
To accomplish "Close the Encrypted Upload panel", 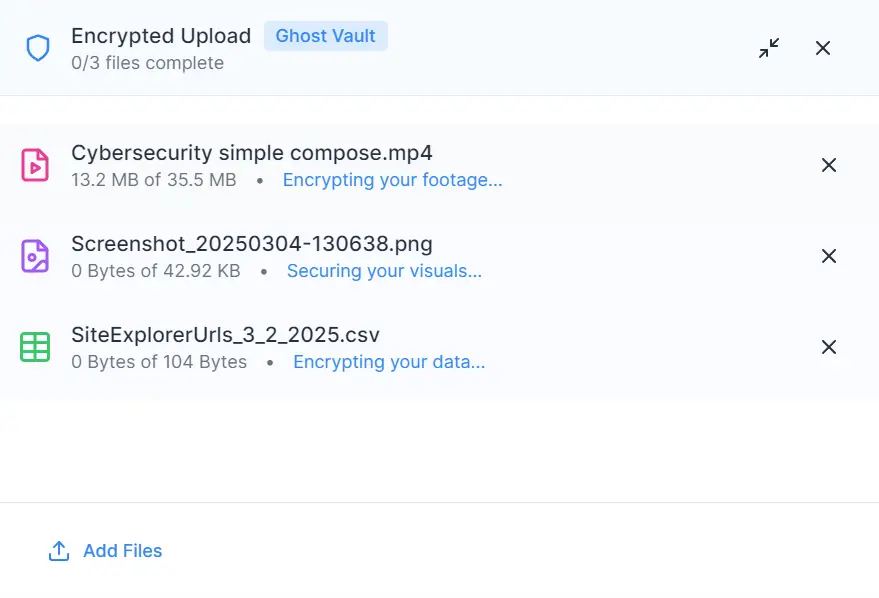I will click(x=823, y=48).
